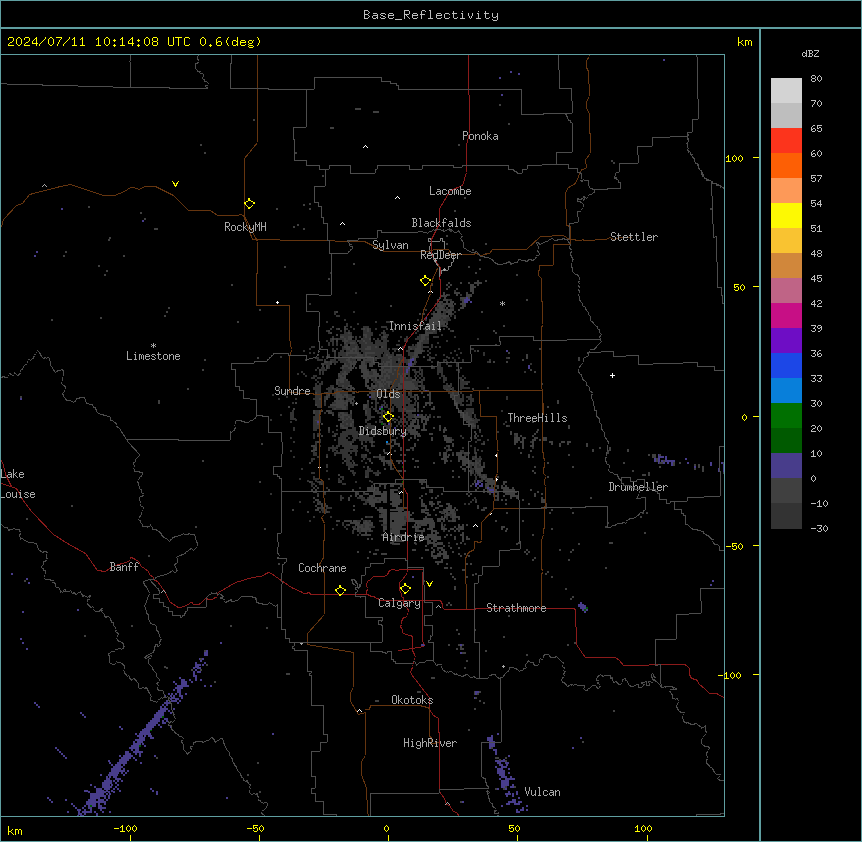Image resolution: width=862 pixels, height=842 pixels.
Task: Click the Okotoks label
Action: click(412, 700)
